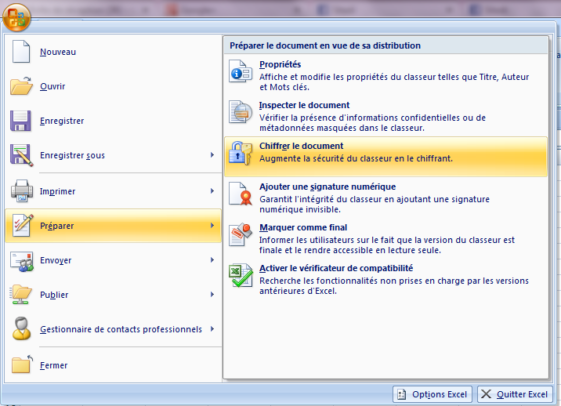Click the round Office button logo

16,18
